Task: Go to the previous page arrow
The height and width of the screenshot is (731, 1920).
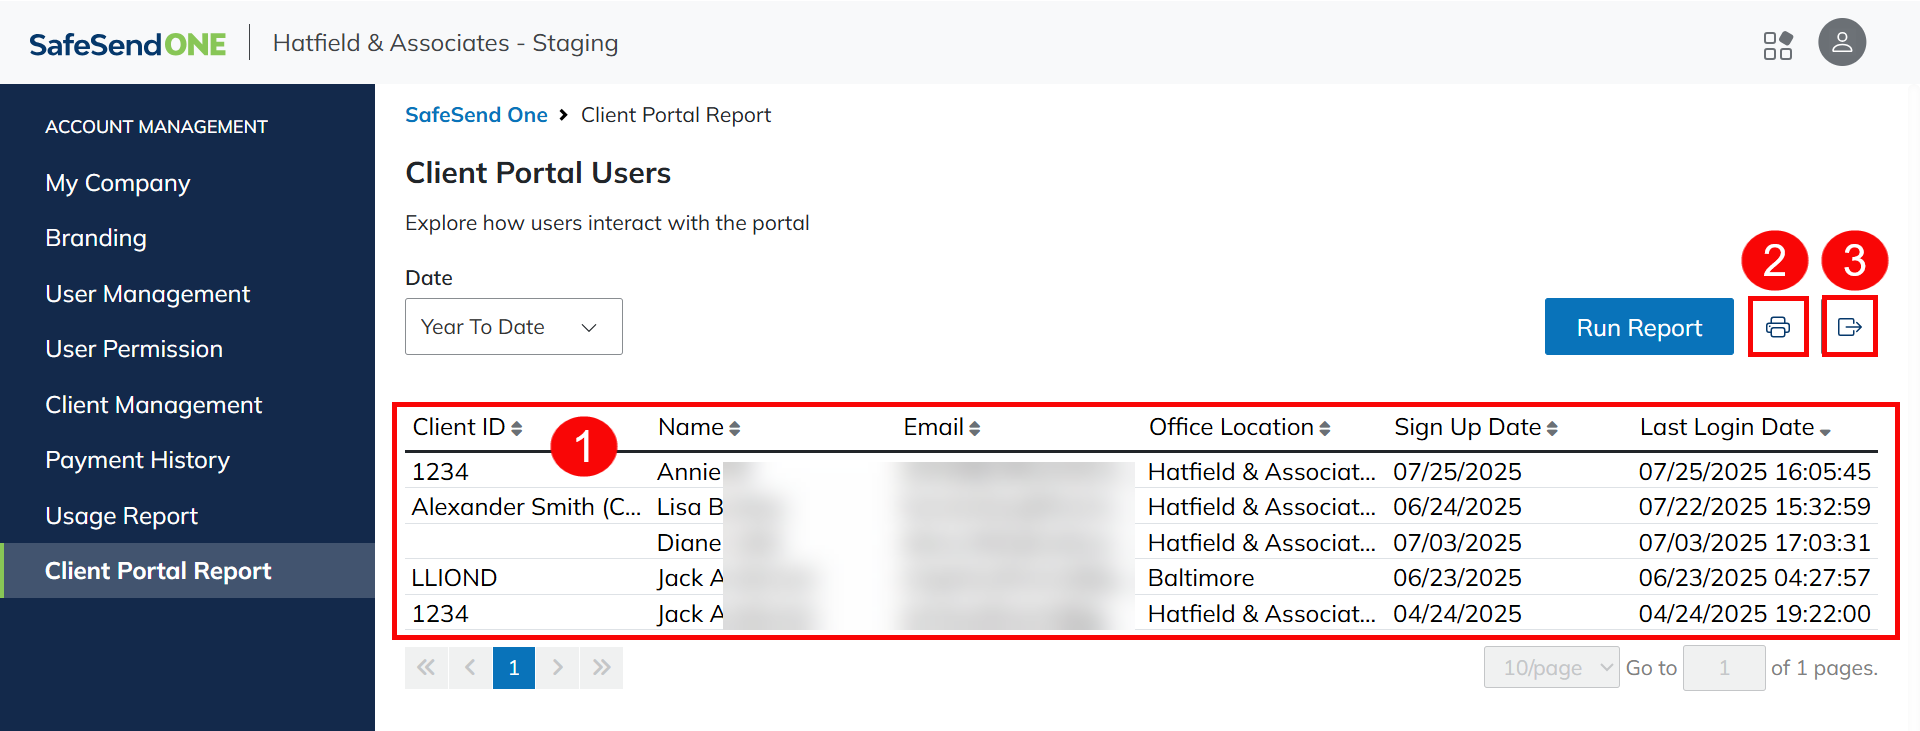Action: [470, 668]
